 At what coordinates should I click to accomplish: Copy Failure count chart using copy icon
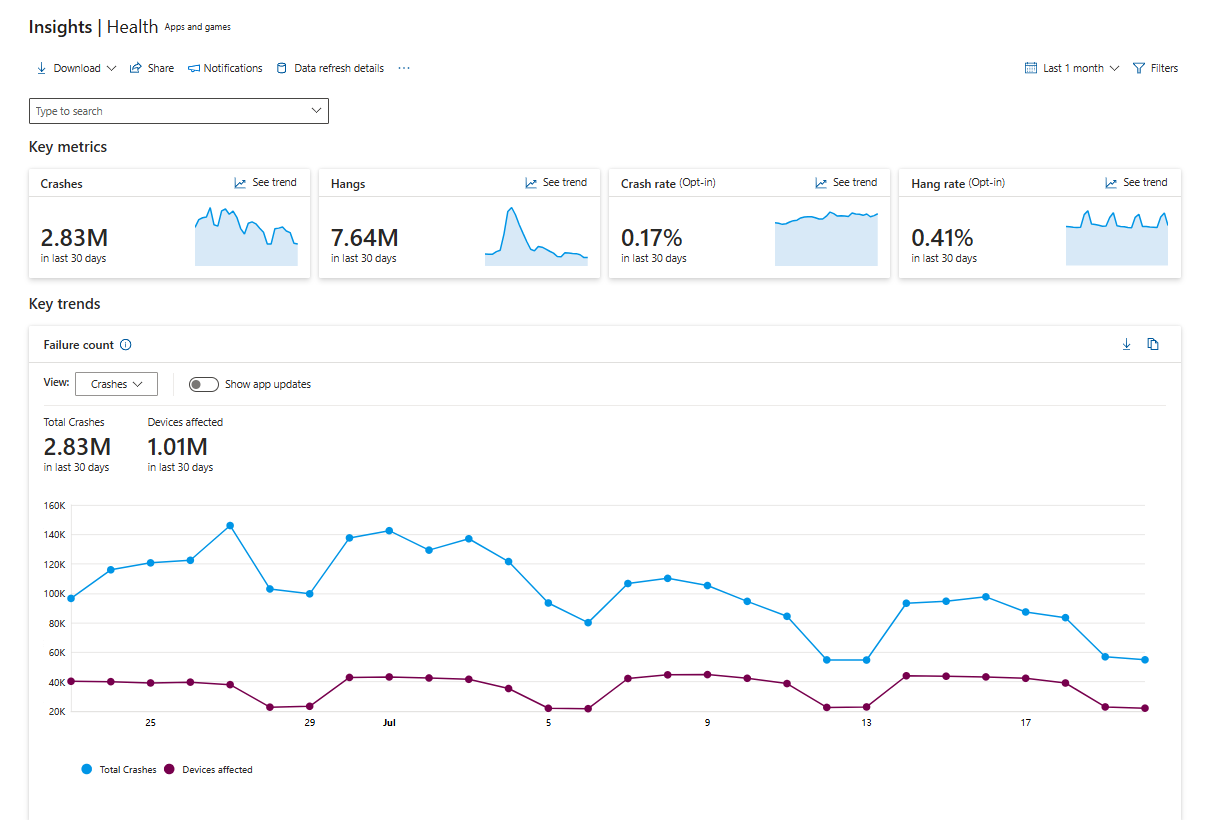tap(1153, 344)
